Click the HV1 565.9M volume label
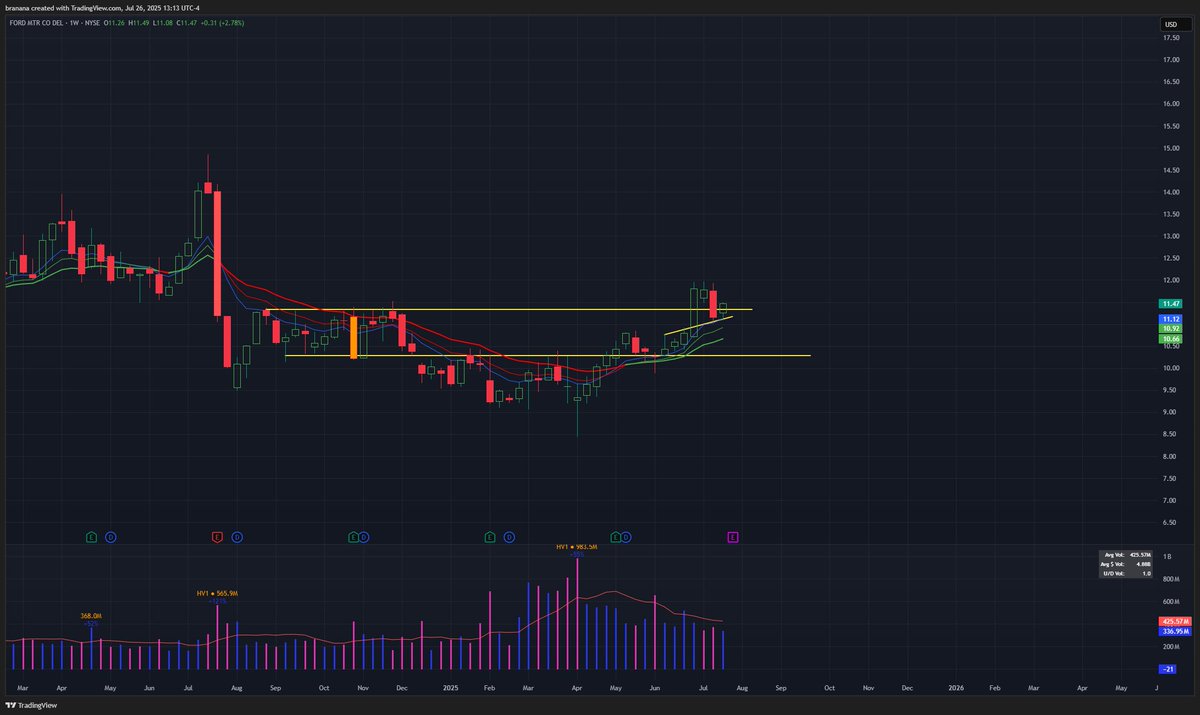Viewport: 1200px width, 715px height. tap(217, 593)
